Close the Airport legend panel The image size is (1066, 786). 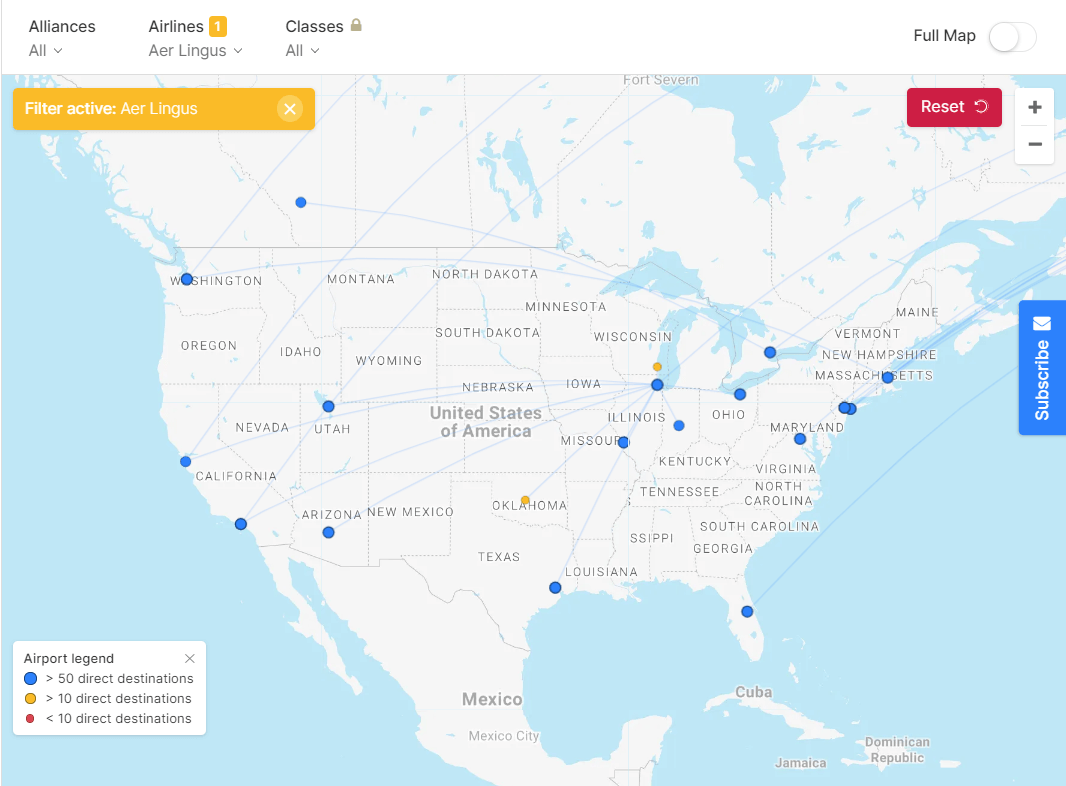(x=189, y=658)
